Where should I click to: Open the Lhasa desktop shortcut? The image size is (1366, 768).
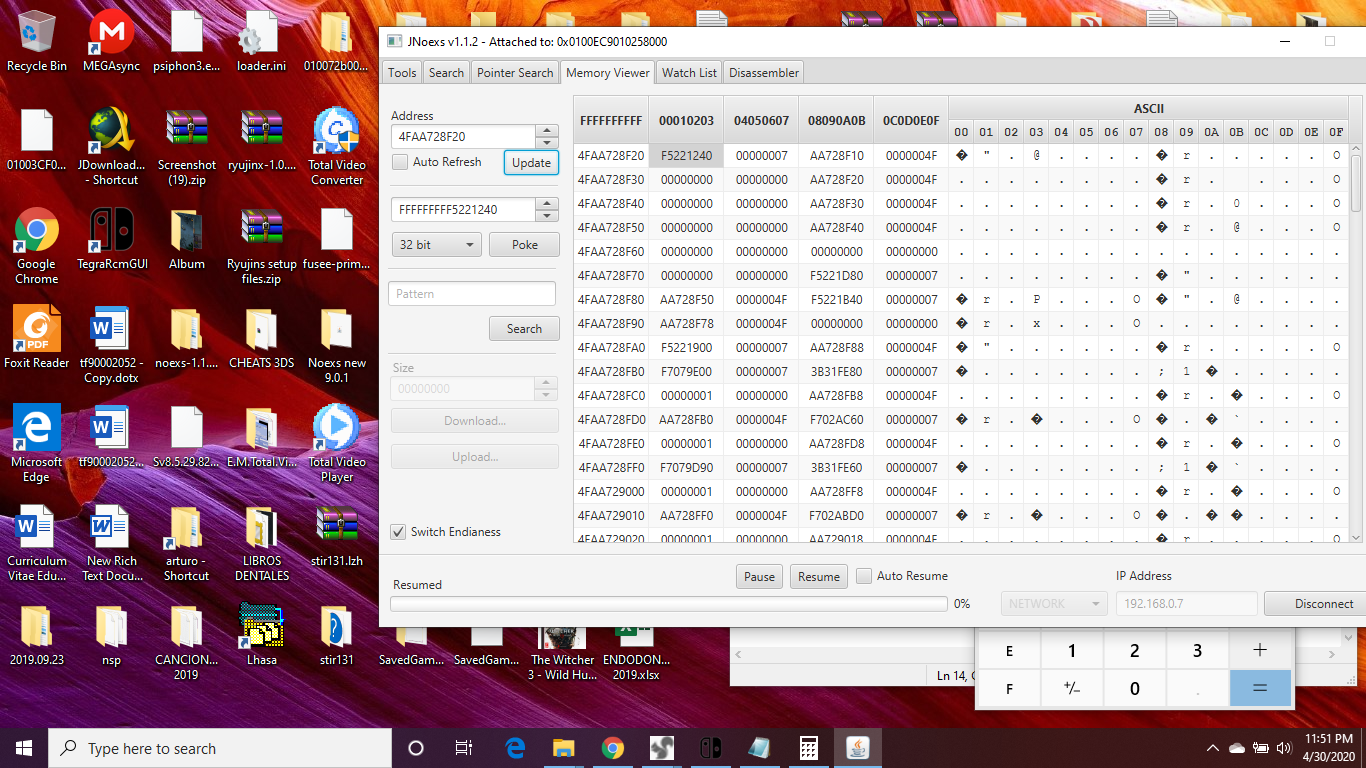point(261,635)
